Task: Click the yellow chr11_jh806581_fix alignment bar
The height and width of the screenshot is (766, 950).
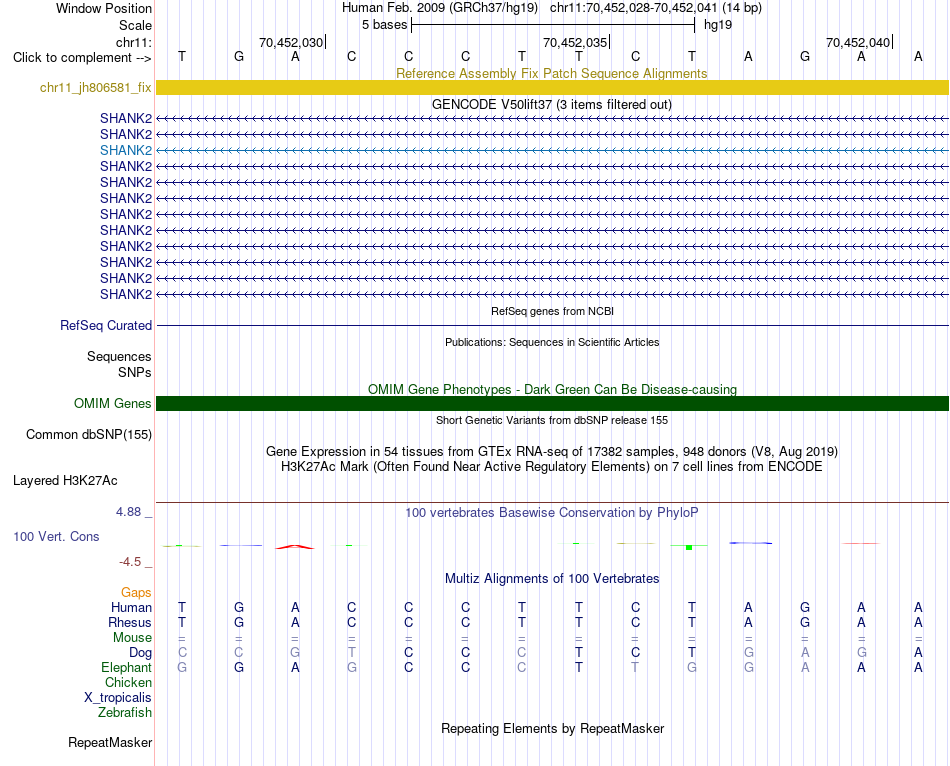Action: point(552,87)
